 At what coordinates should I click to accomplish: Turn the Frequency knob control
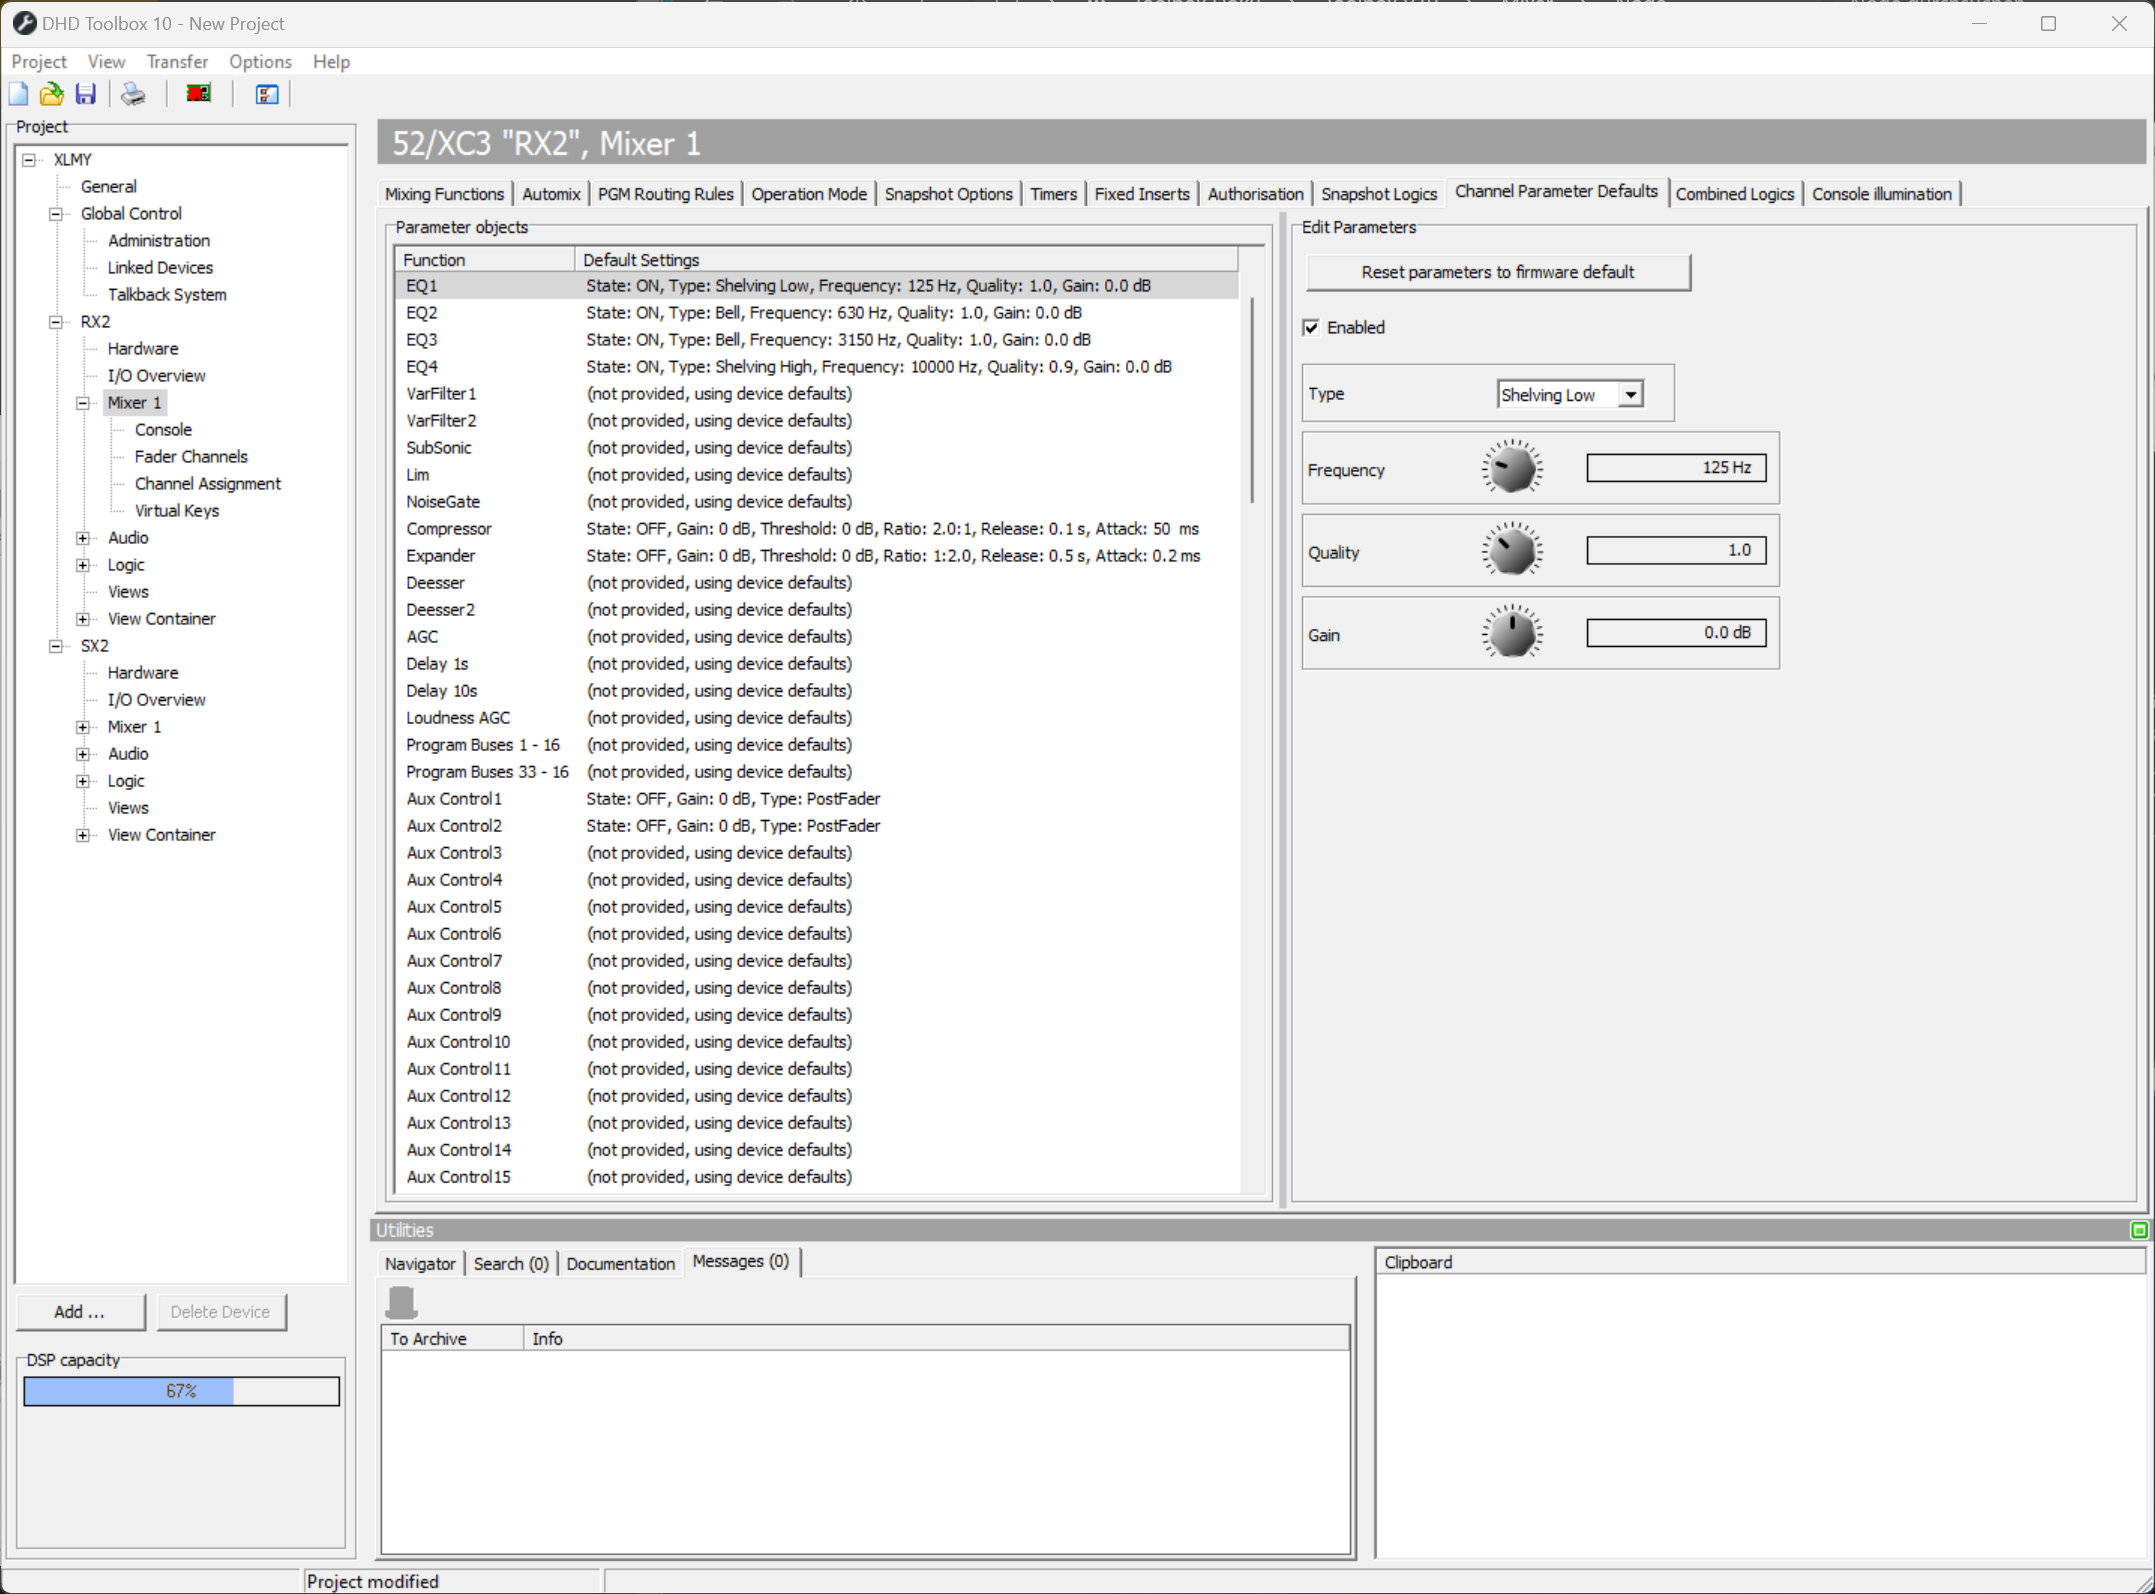[x=1512, y=467]
